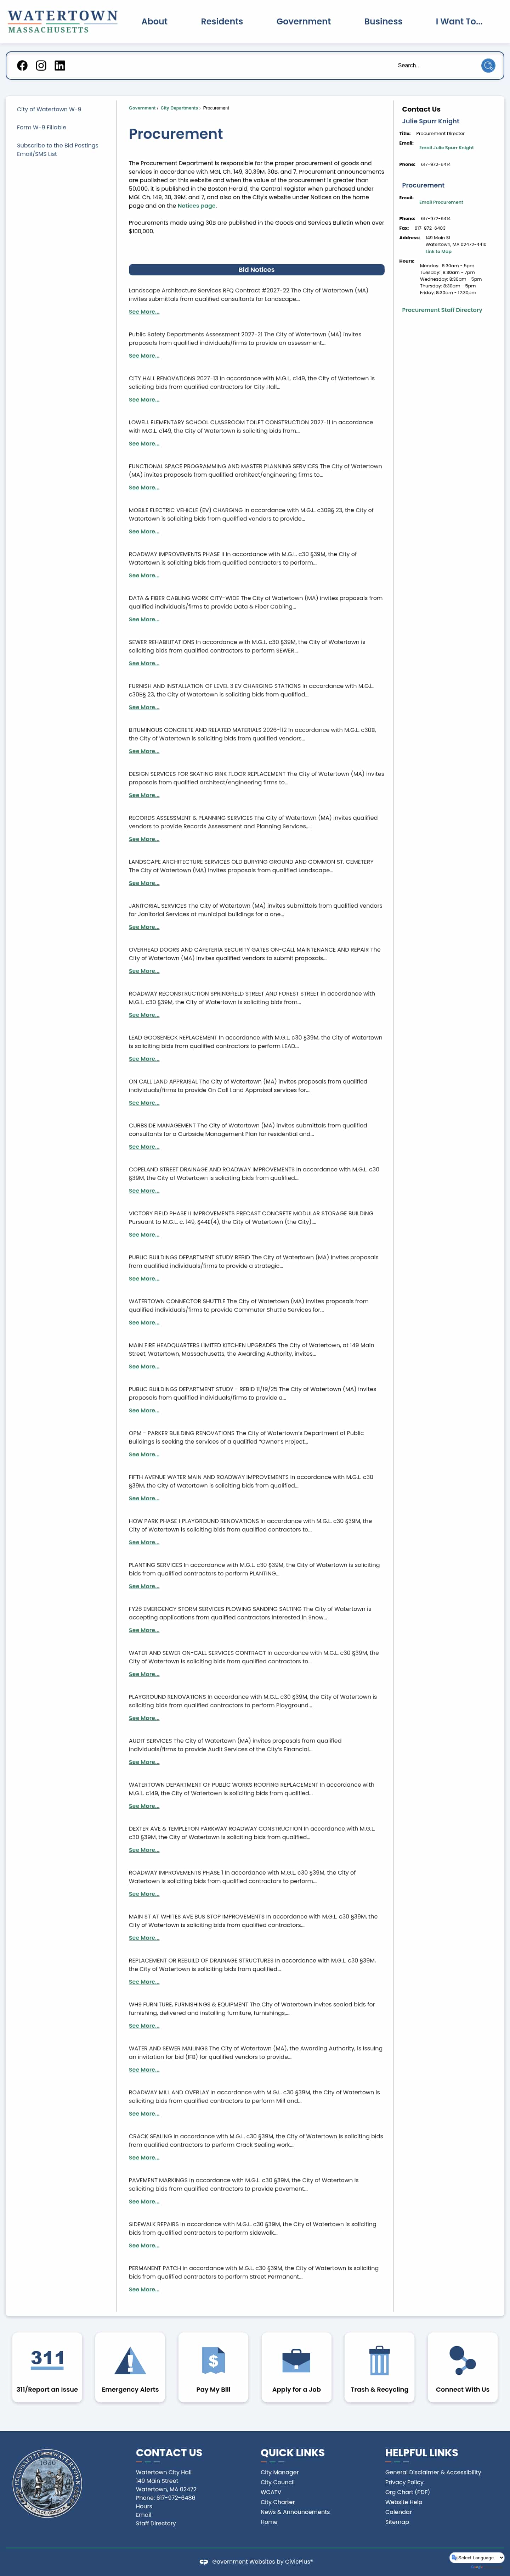Open the Connect With Us icon
The width and height of the screenshot is (510, 2576).
(x=462, y=2360)
